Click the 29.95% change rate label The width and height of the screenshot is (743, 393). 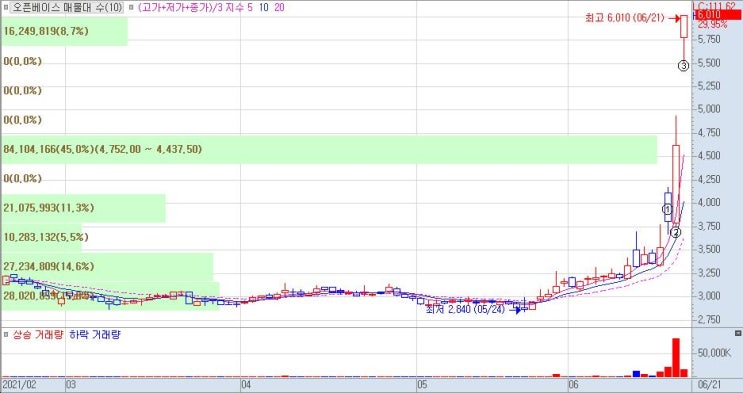click(x=712, y=24)
